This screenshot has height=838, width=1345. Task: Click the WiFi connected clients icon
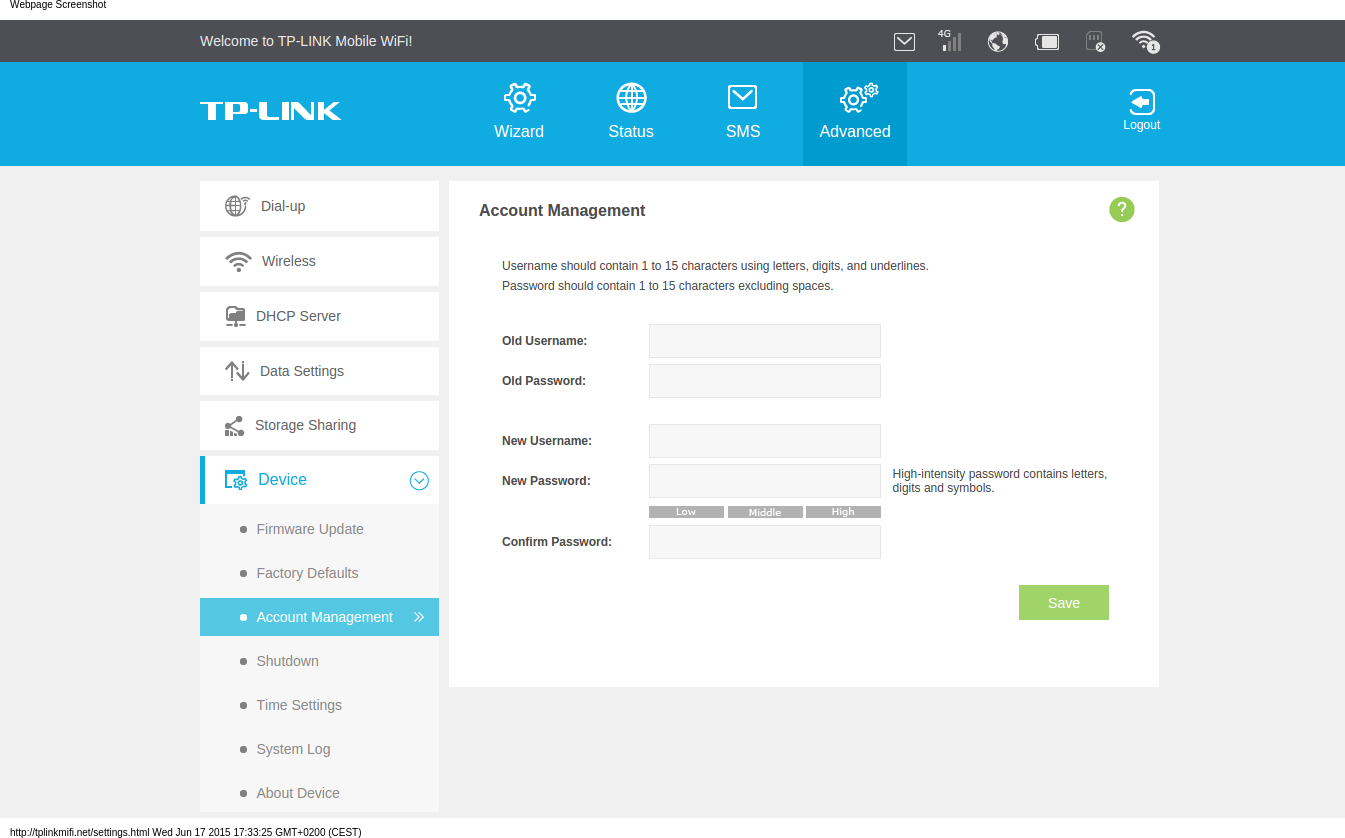coord(1144,42)
